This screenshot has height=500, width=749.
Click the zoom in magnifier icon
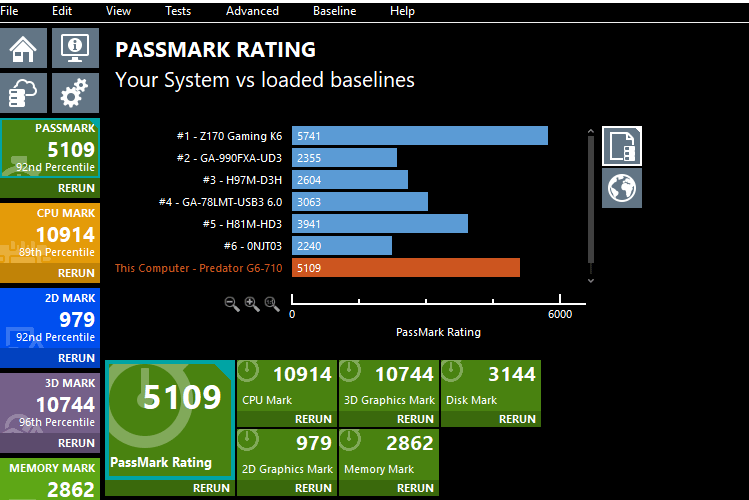coord(252,304)
